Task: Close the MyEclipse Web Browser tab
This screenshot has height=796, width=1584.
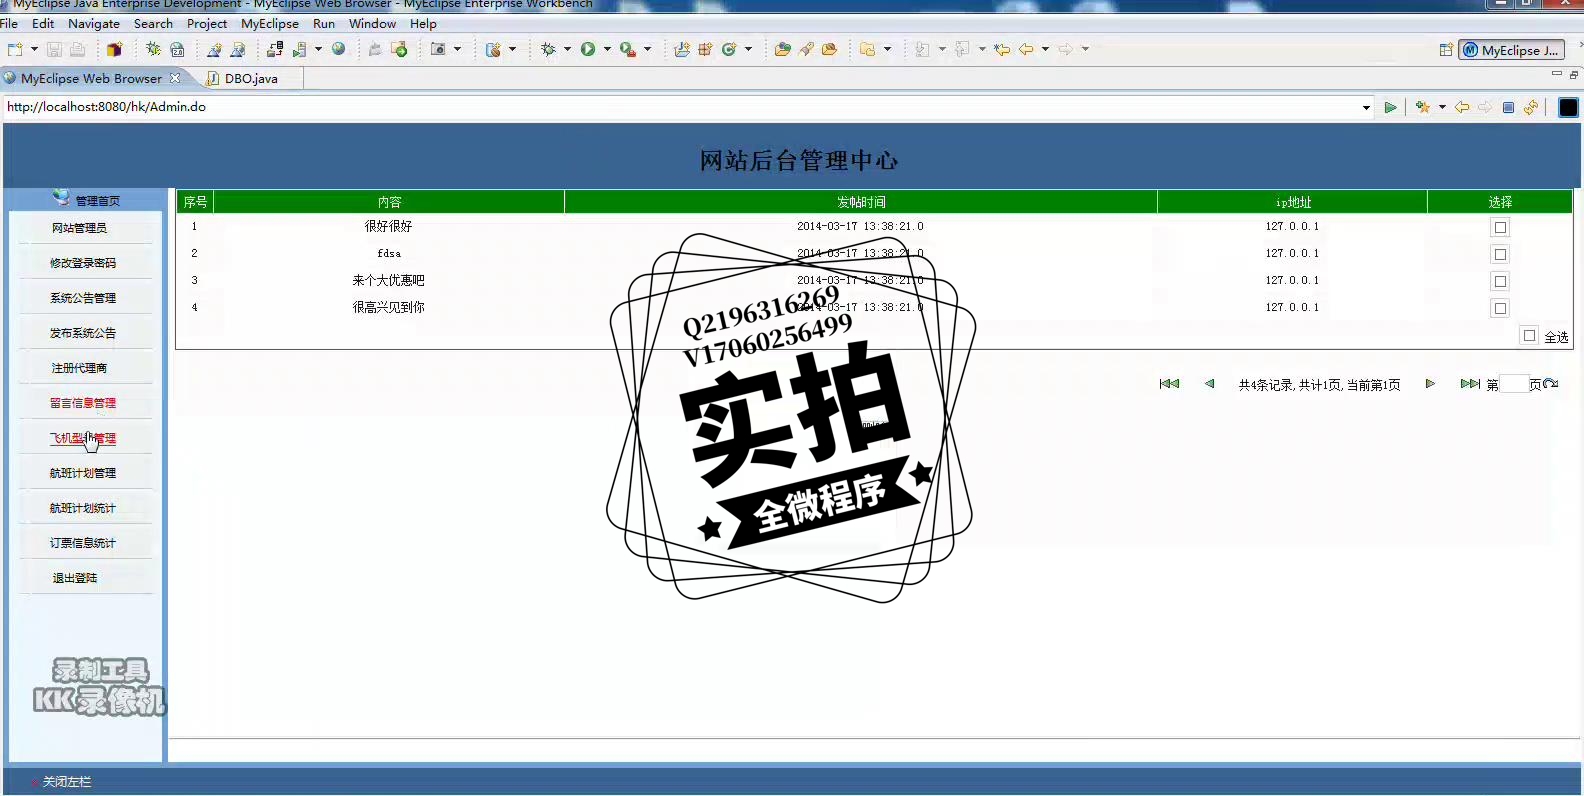Action: click(x=175, y=78)
